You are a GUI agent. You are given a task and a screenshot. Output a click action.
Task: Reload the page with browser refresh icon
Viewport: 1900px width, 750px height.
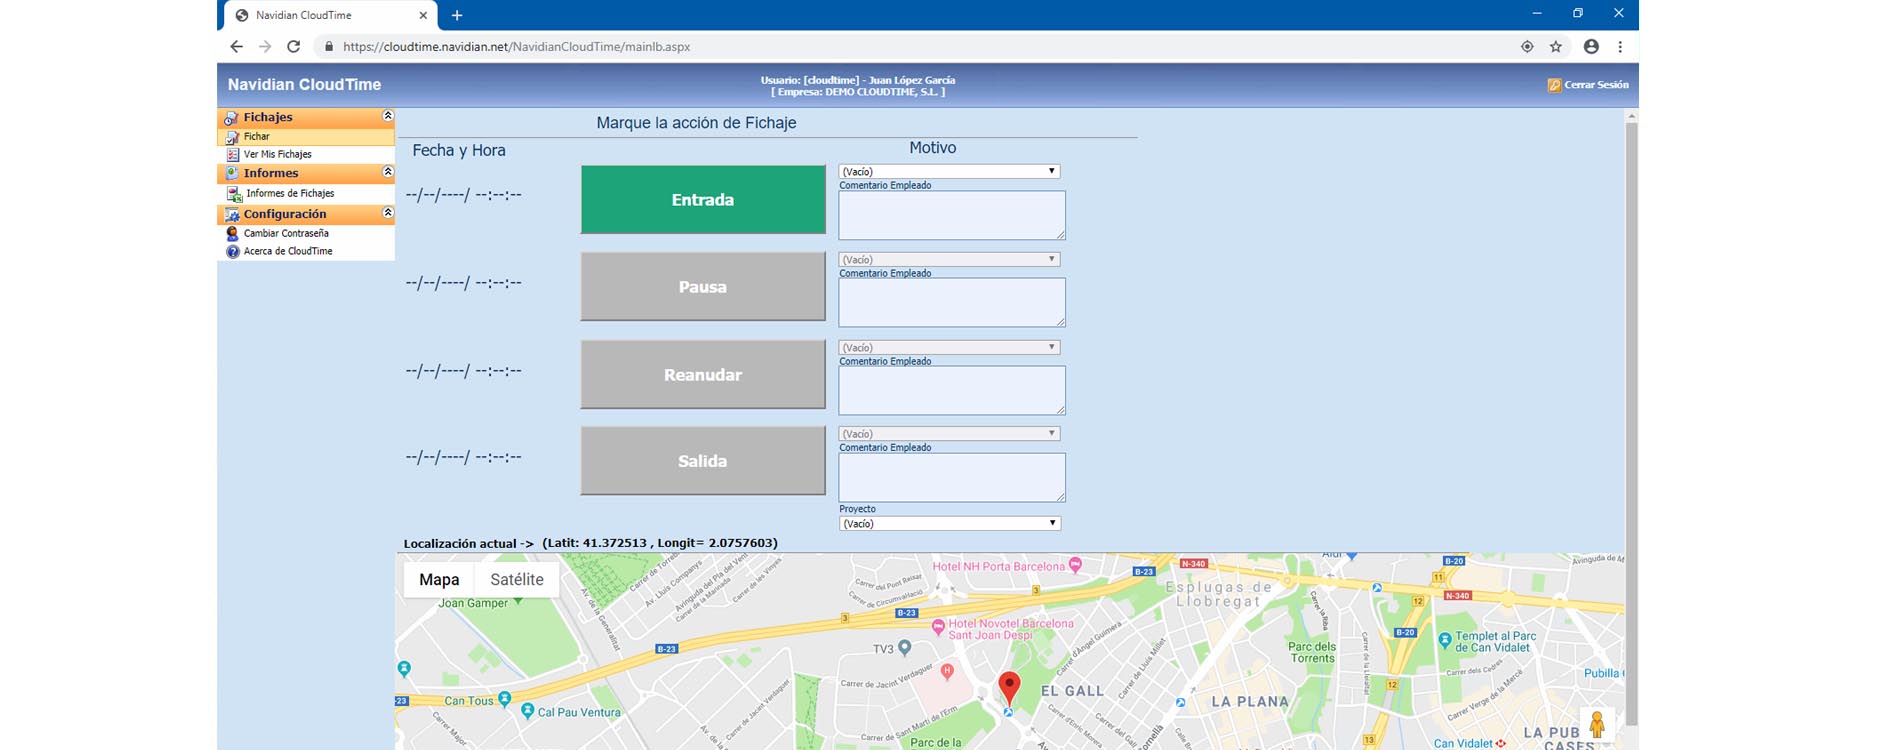(293, 47)
